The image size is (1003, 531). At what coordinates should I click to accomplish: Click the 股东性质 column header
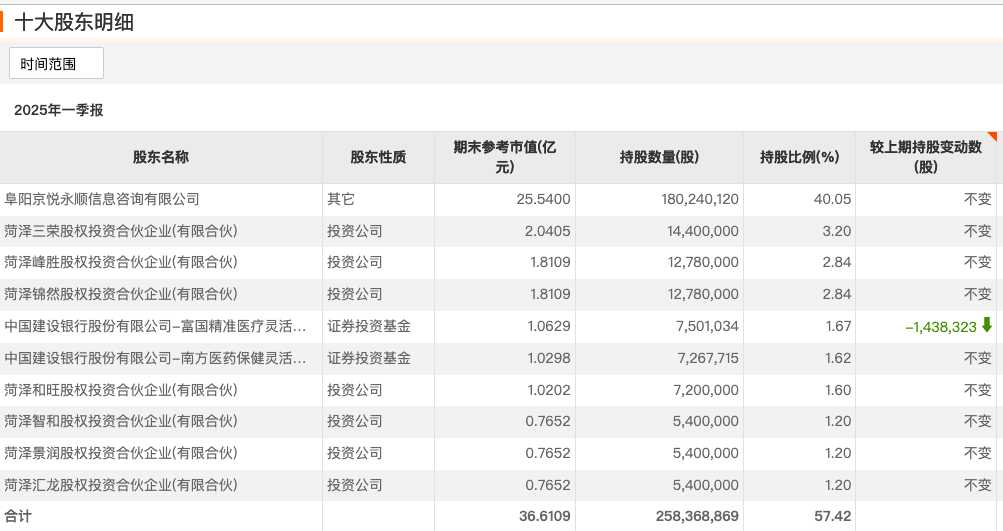(x=378, y=157)
